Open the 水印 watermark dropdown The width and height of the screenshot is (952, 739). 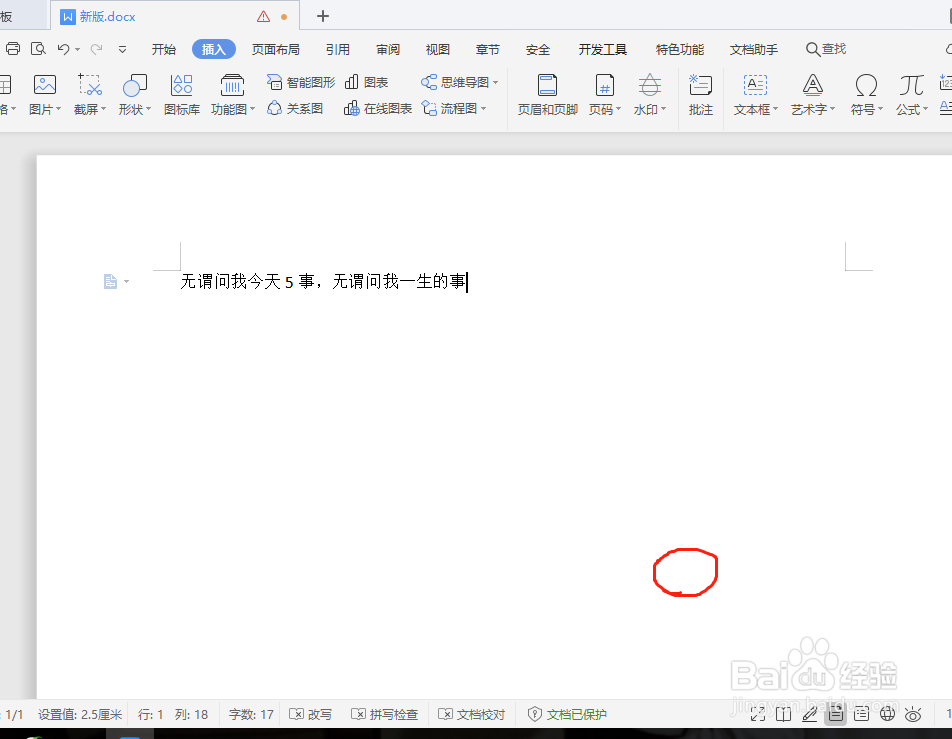pyautogui.click(x=649, y=95)
